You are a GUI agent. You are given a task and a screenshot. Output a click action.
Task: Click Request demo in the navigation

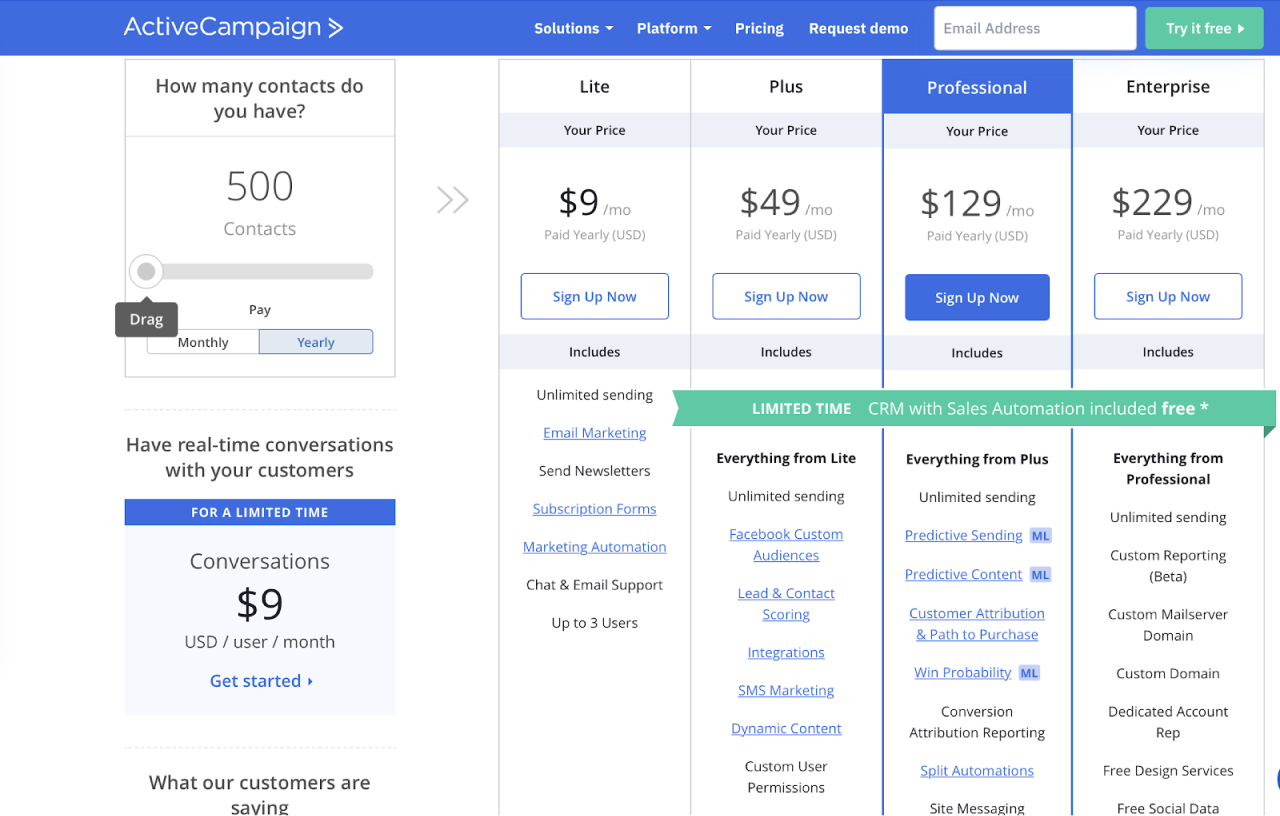tap(858, 28)
